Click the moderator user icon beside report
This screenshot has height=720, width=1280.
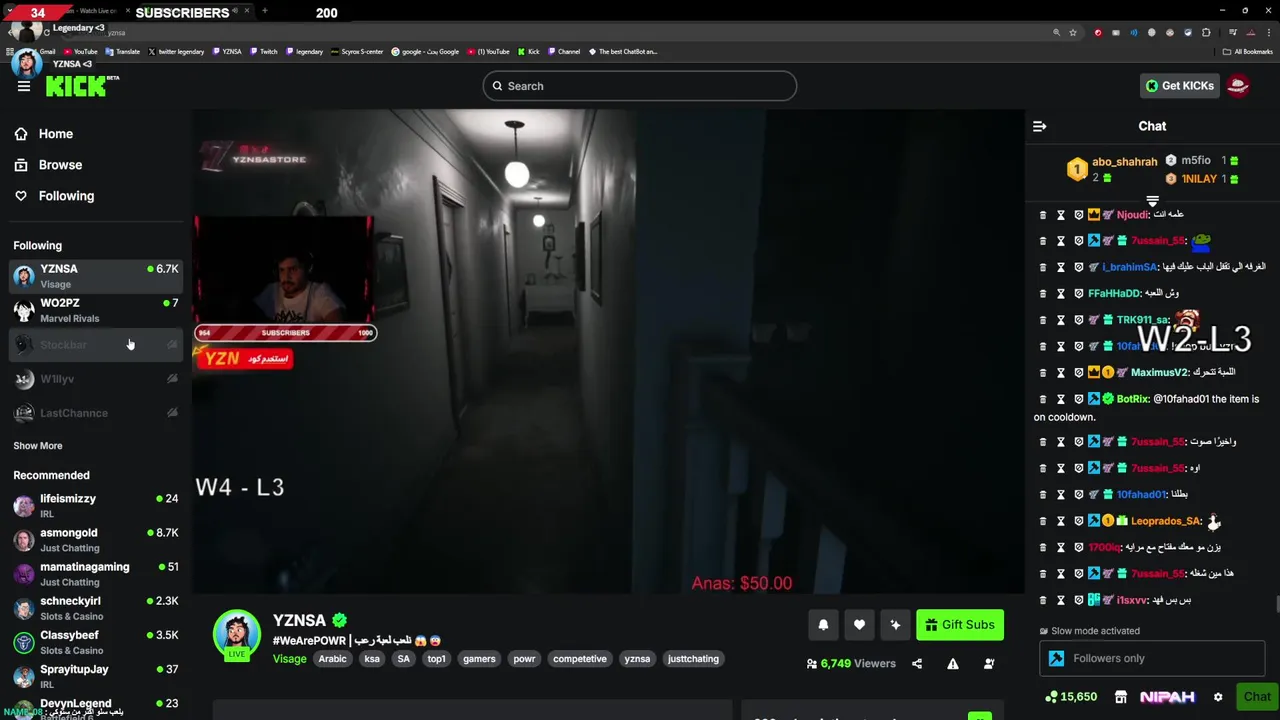pos(989,663)
